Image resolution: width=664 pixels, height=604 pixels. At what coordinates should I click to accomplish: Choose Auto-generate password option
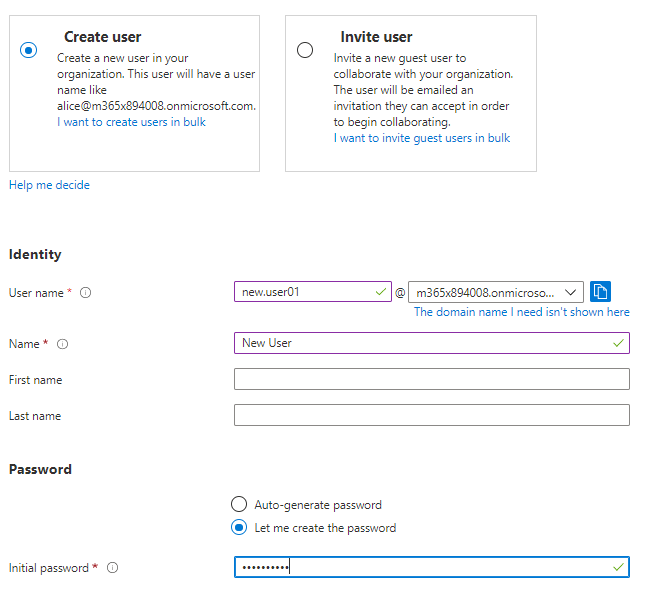coord(239,505)
